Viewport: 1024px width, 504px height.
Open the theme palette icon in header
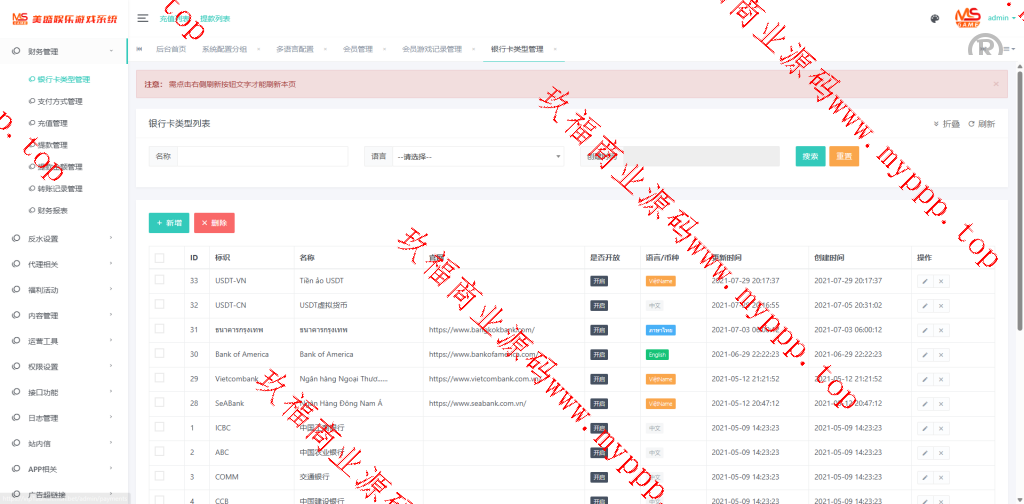tap(934, 18)
